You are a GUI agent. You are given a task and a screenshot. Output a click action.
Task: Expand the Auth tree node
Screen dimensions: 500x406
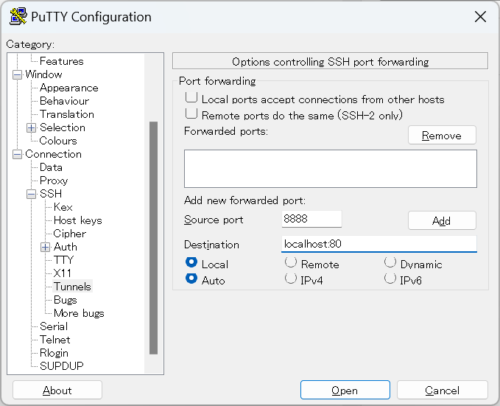tap(45, 247)
